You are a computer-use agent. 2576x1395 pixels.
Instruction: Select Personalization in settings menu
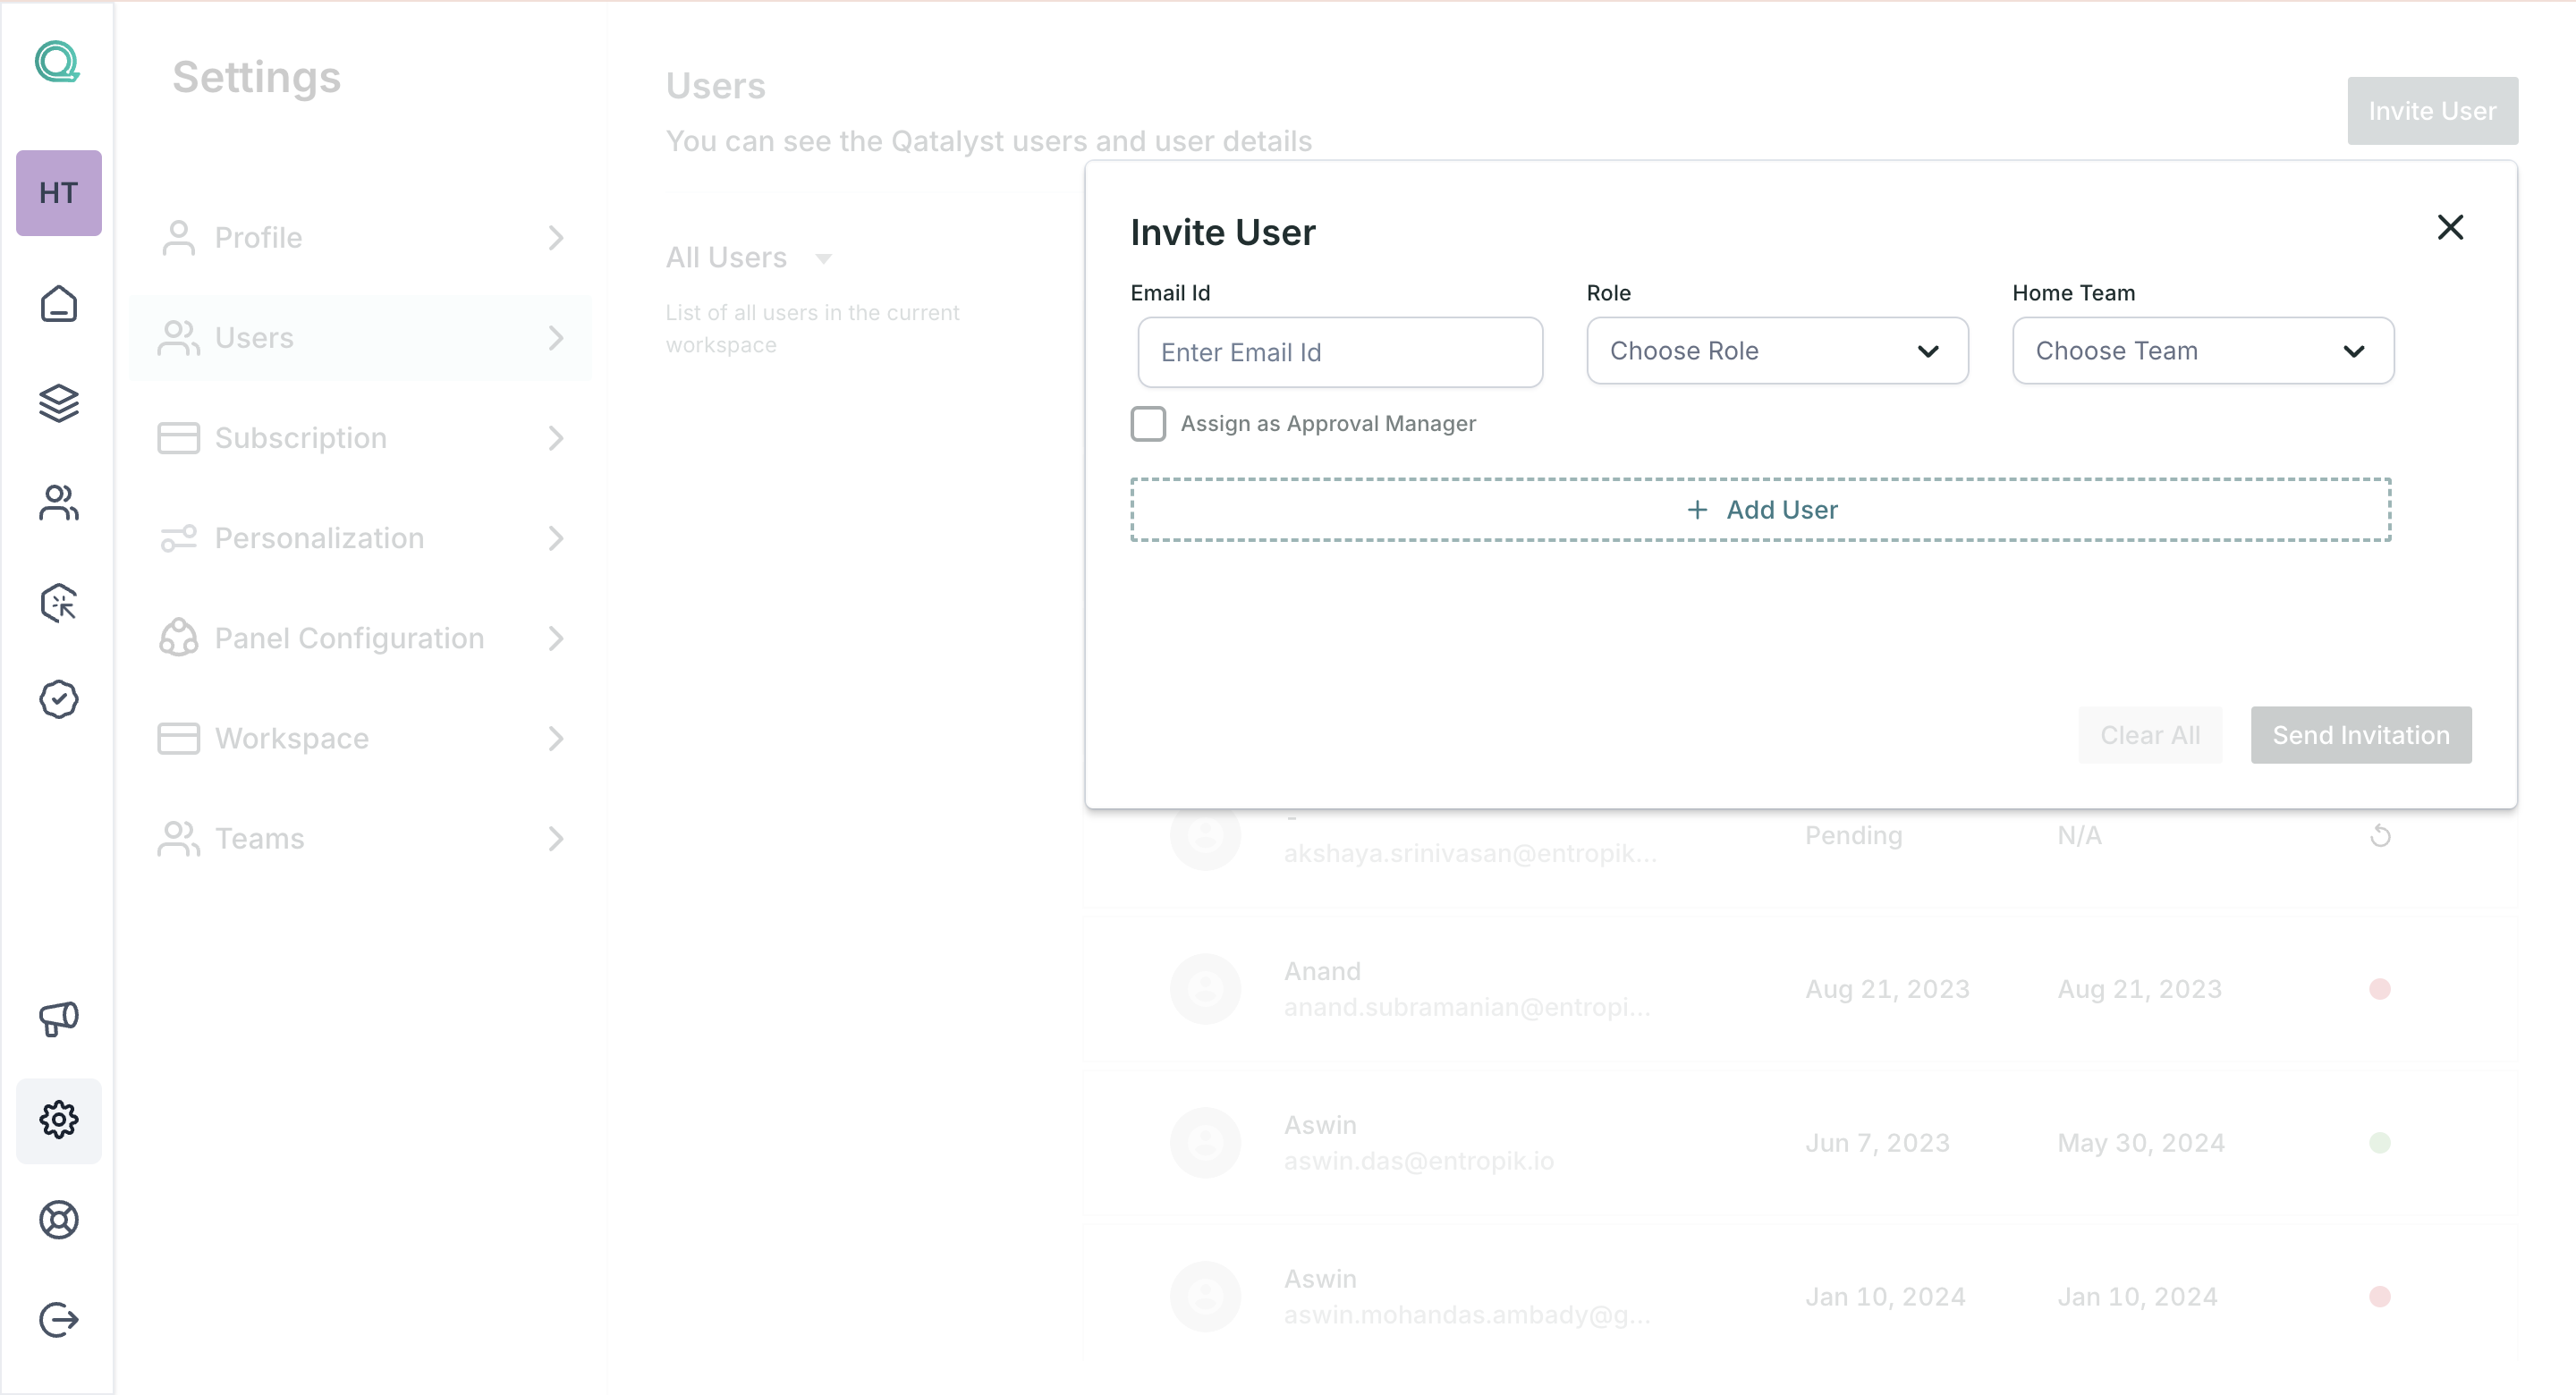tap(361, 538)
